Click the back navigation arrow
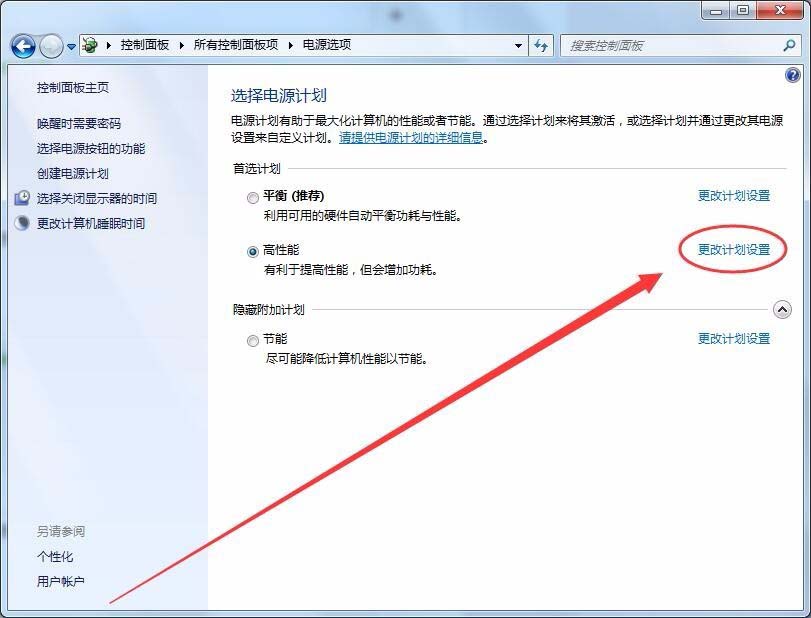The width and height of the screenshot is (811, 618). 22,45
